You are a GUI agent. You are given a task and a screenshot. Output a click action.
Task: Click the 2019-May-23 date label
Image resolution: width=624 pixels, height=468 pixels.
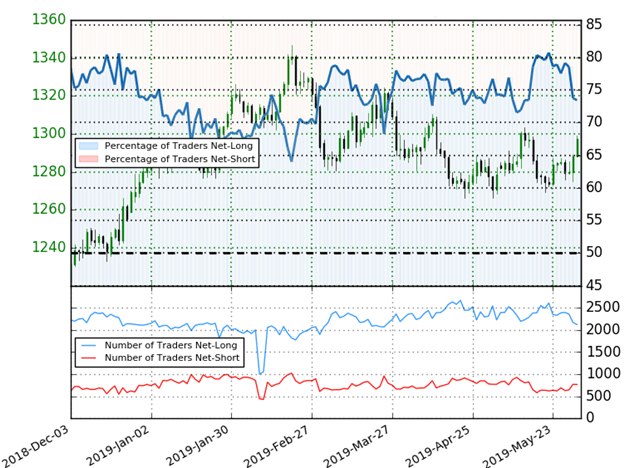click(x=517, y=446)
